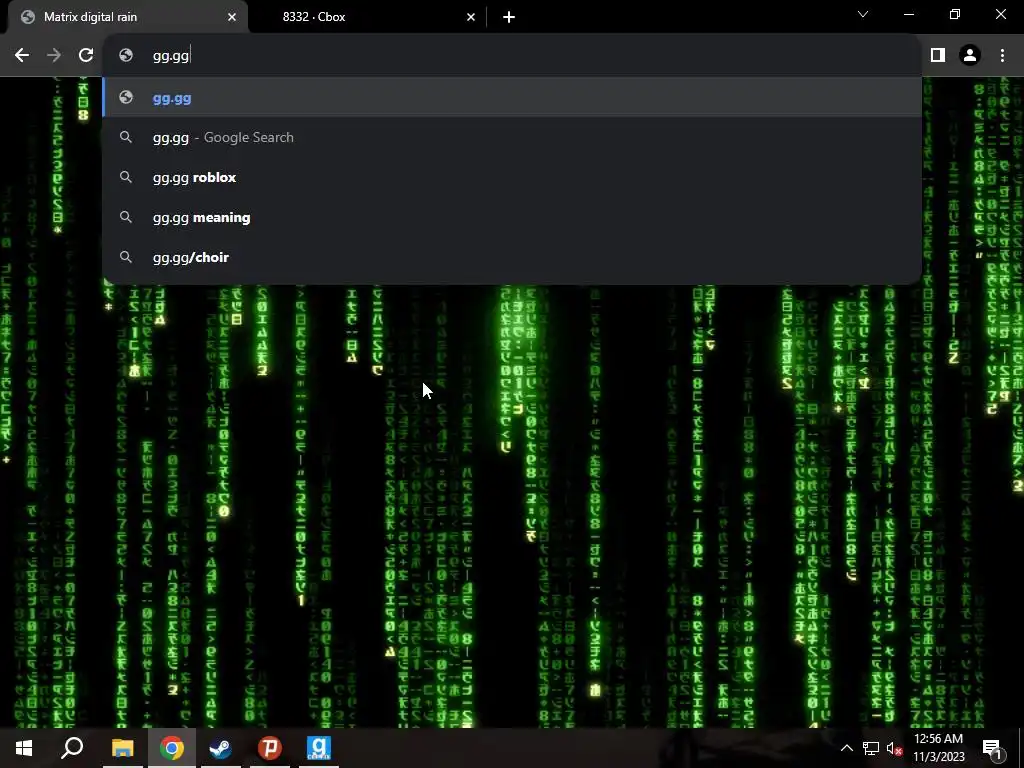Screen dimensions: 1024x768
Task: Close the Chrome window
Action: pyautogui.click(x=1000, y=14)
